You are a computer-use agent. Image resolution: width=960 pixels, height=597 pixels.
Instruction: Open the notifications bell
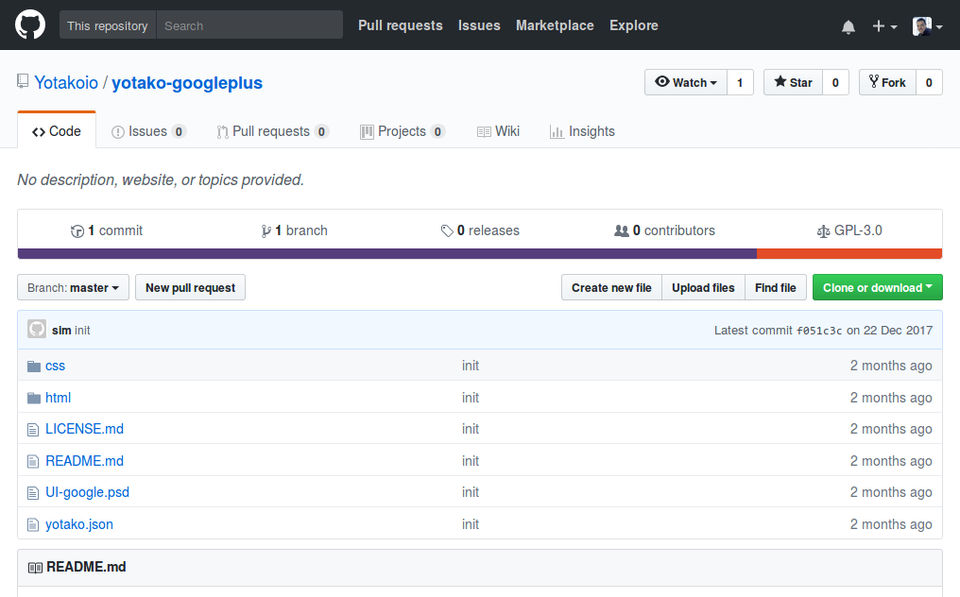click(x=848, y=27)
